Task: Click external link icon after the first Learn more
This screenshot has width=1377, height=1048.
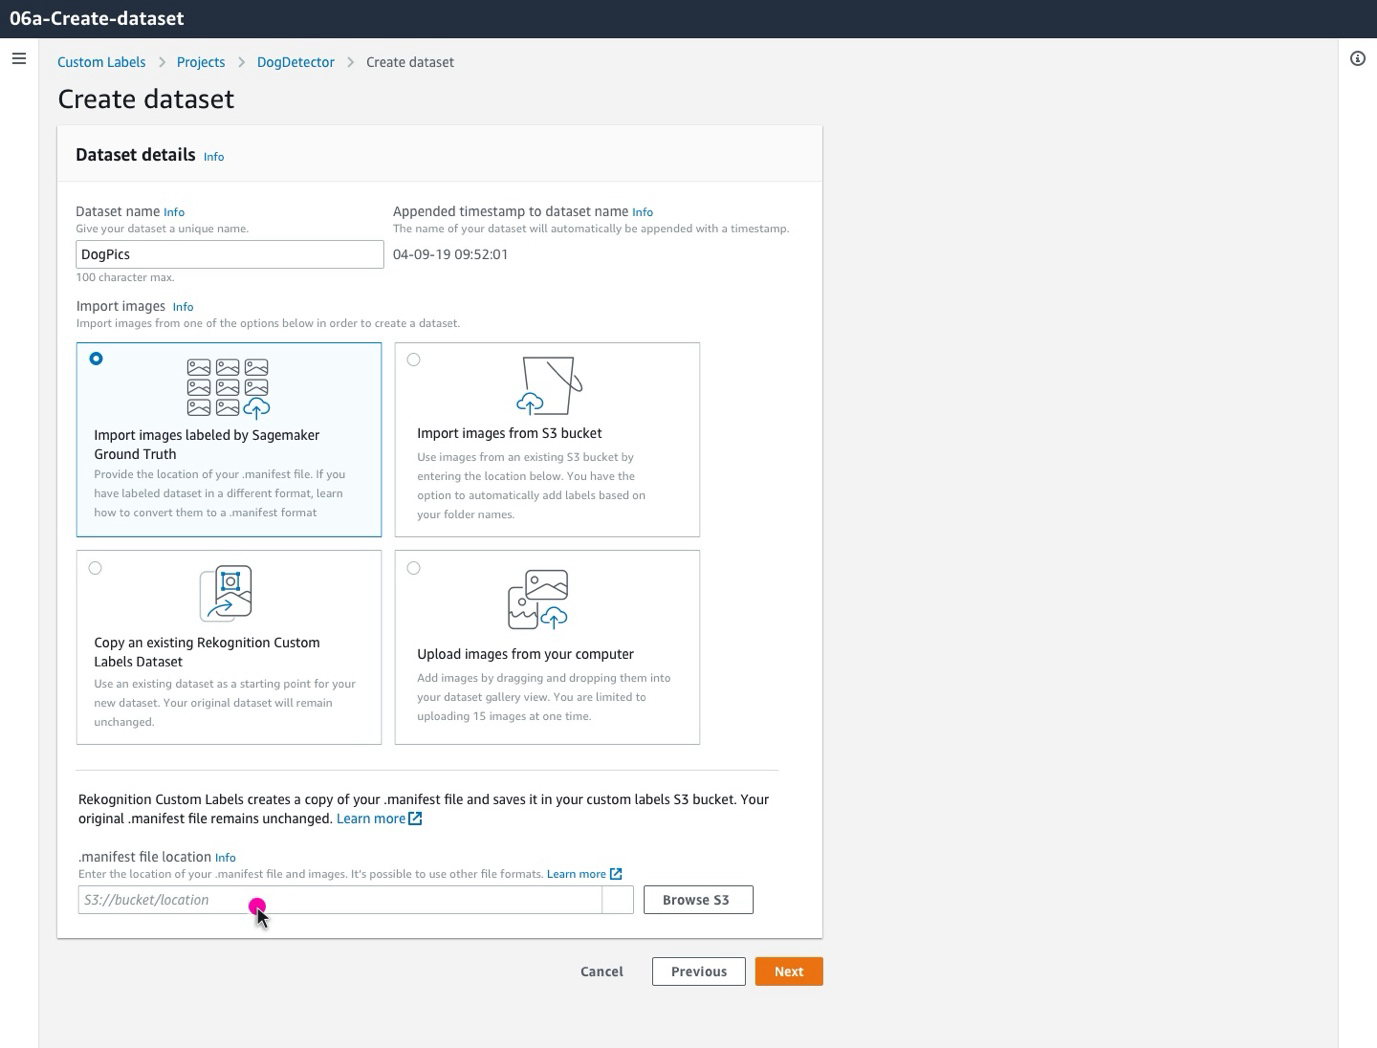Action: coord(414,818)
